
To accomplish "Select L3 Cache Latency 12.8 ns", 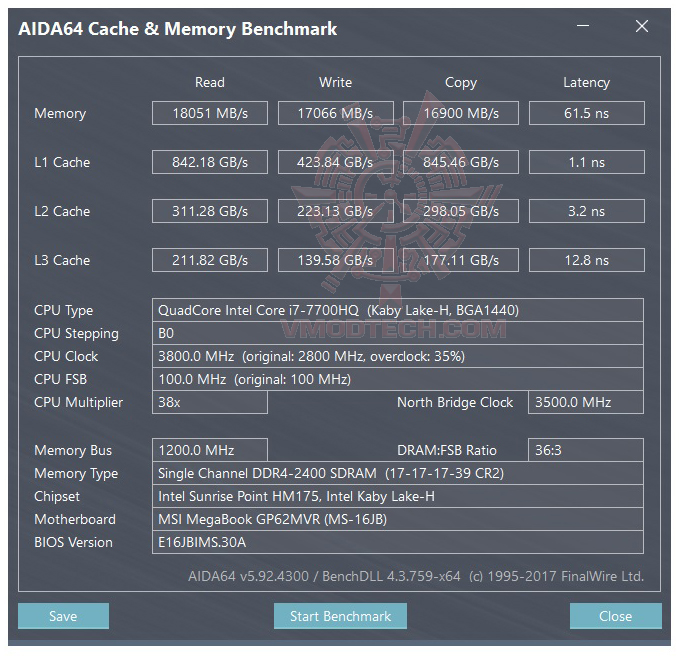I will point(587,260).
